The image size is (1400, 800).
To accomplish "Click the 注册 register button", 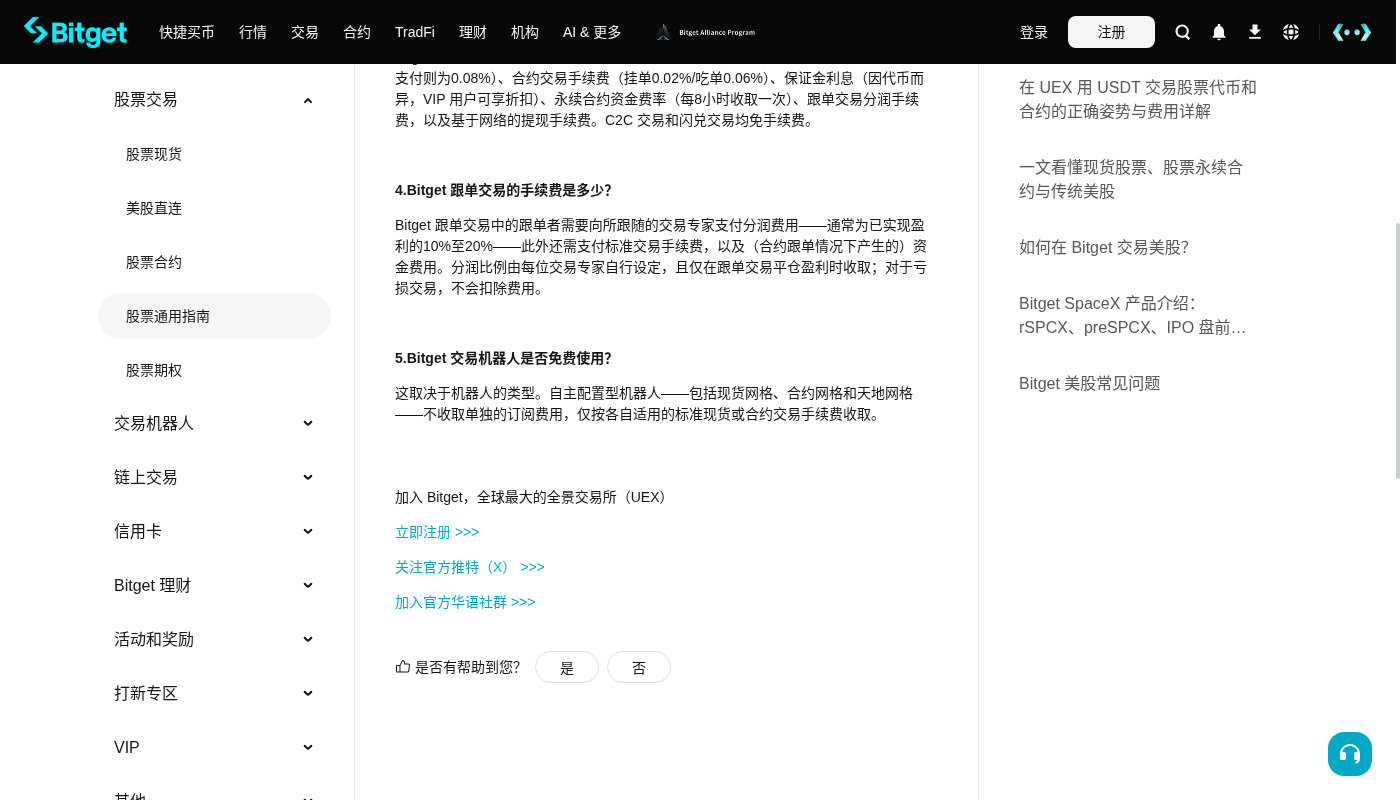I will 1111,32.
